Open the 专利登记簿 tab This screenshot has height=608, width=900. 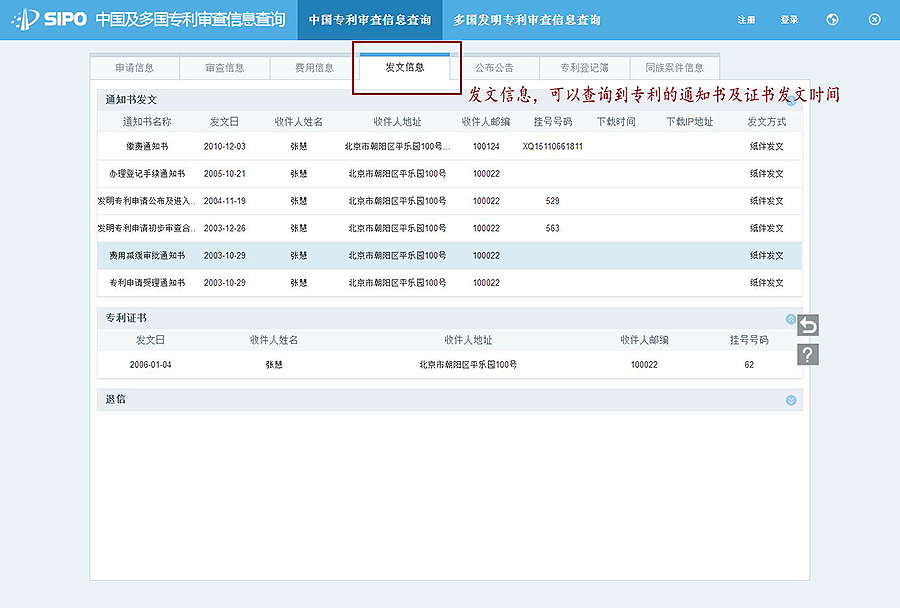(584, 68)
